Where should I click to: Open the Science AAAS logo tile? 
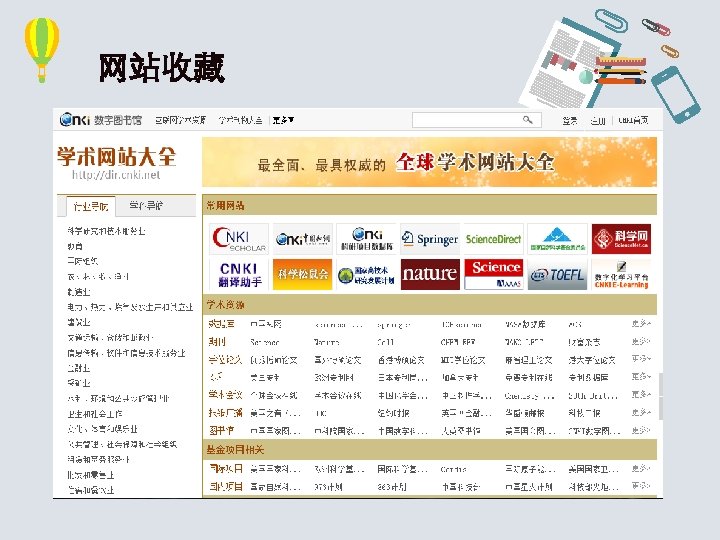[494, 275]
